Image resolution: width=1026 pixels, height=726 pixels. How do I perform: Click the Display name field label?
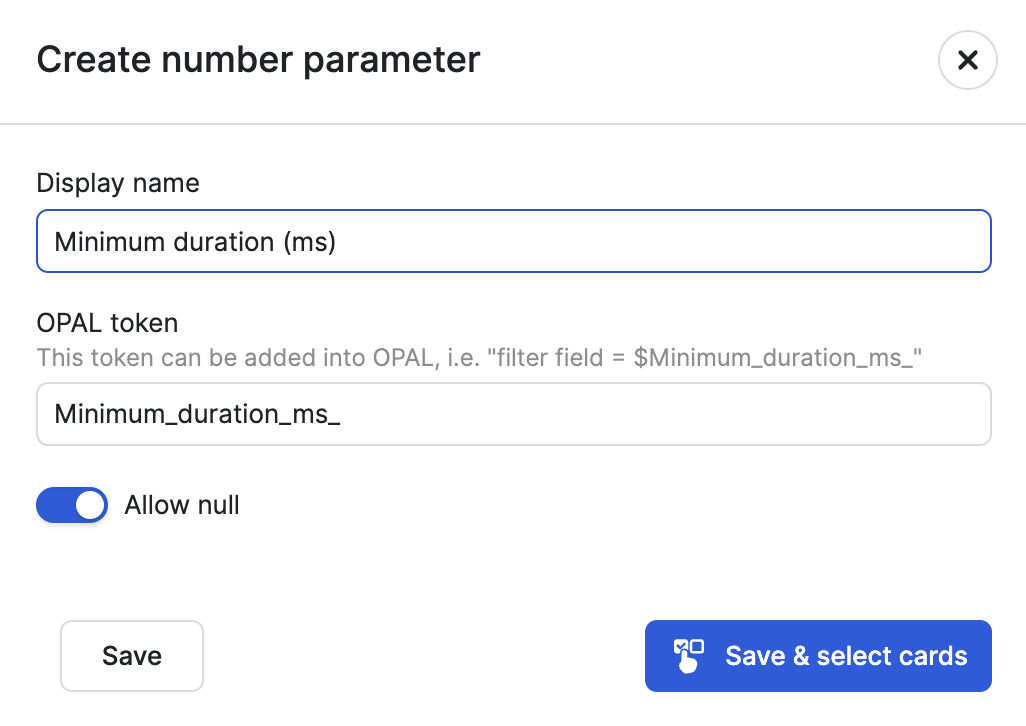click(118, 183)
